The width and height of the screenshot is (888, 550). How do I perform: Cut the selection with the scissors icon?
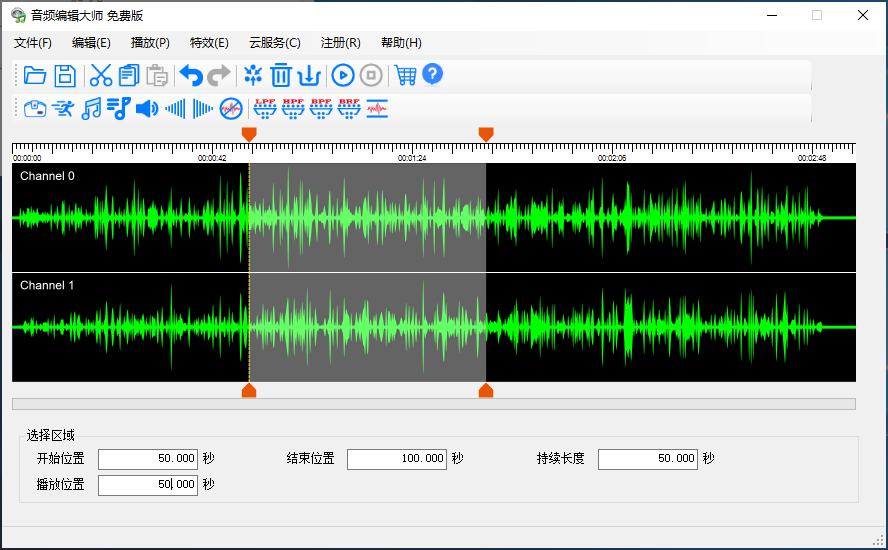click(101, 75)
